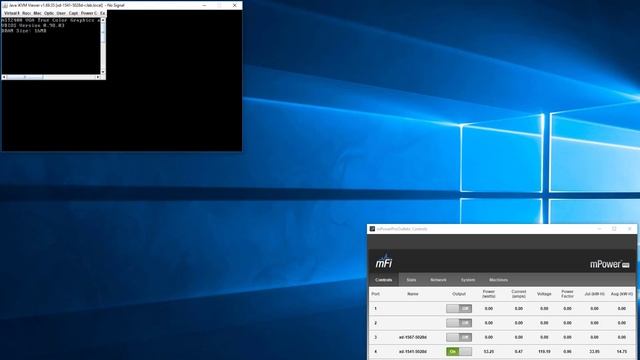640x360 pixels.
Task: Click the port 4 monthly kWh value 14.75
Action: [622, 351]
